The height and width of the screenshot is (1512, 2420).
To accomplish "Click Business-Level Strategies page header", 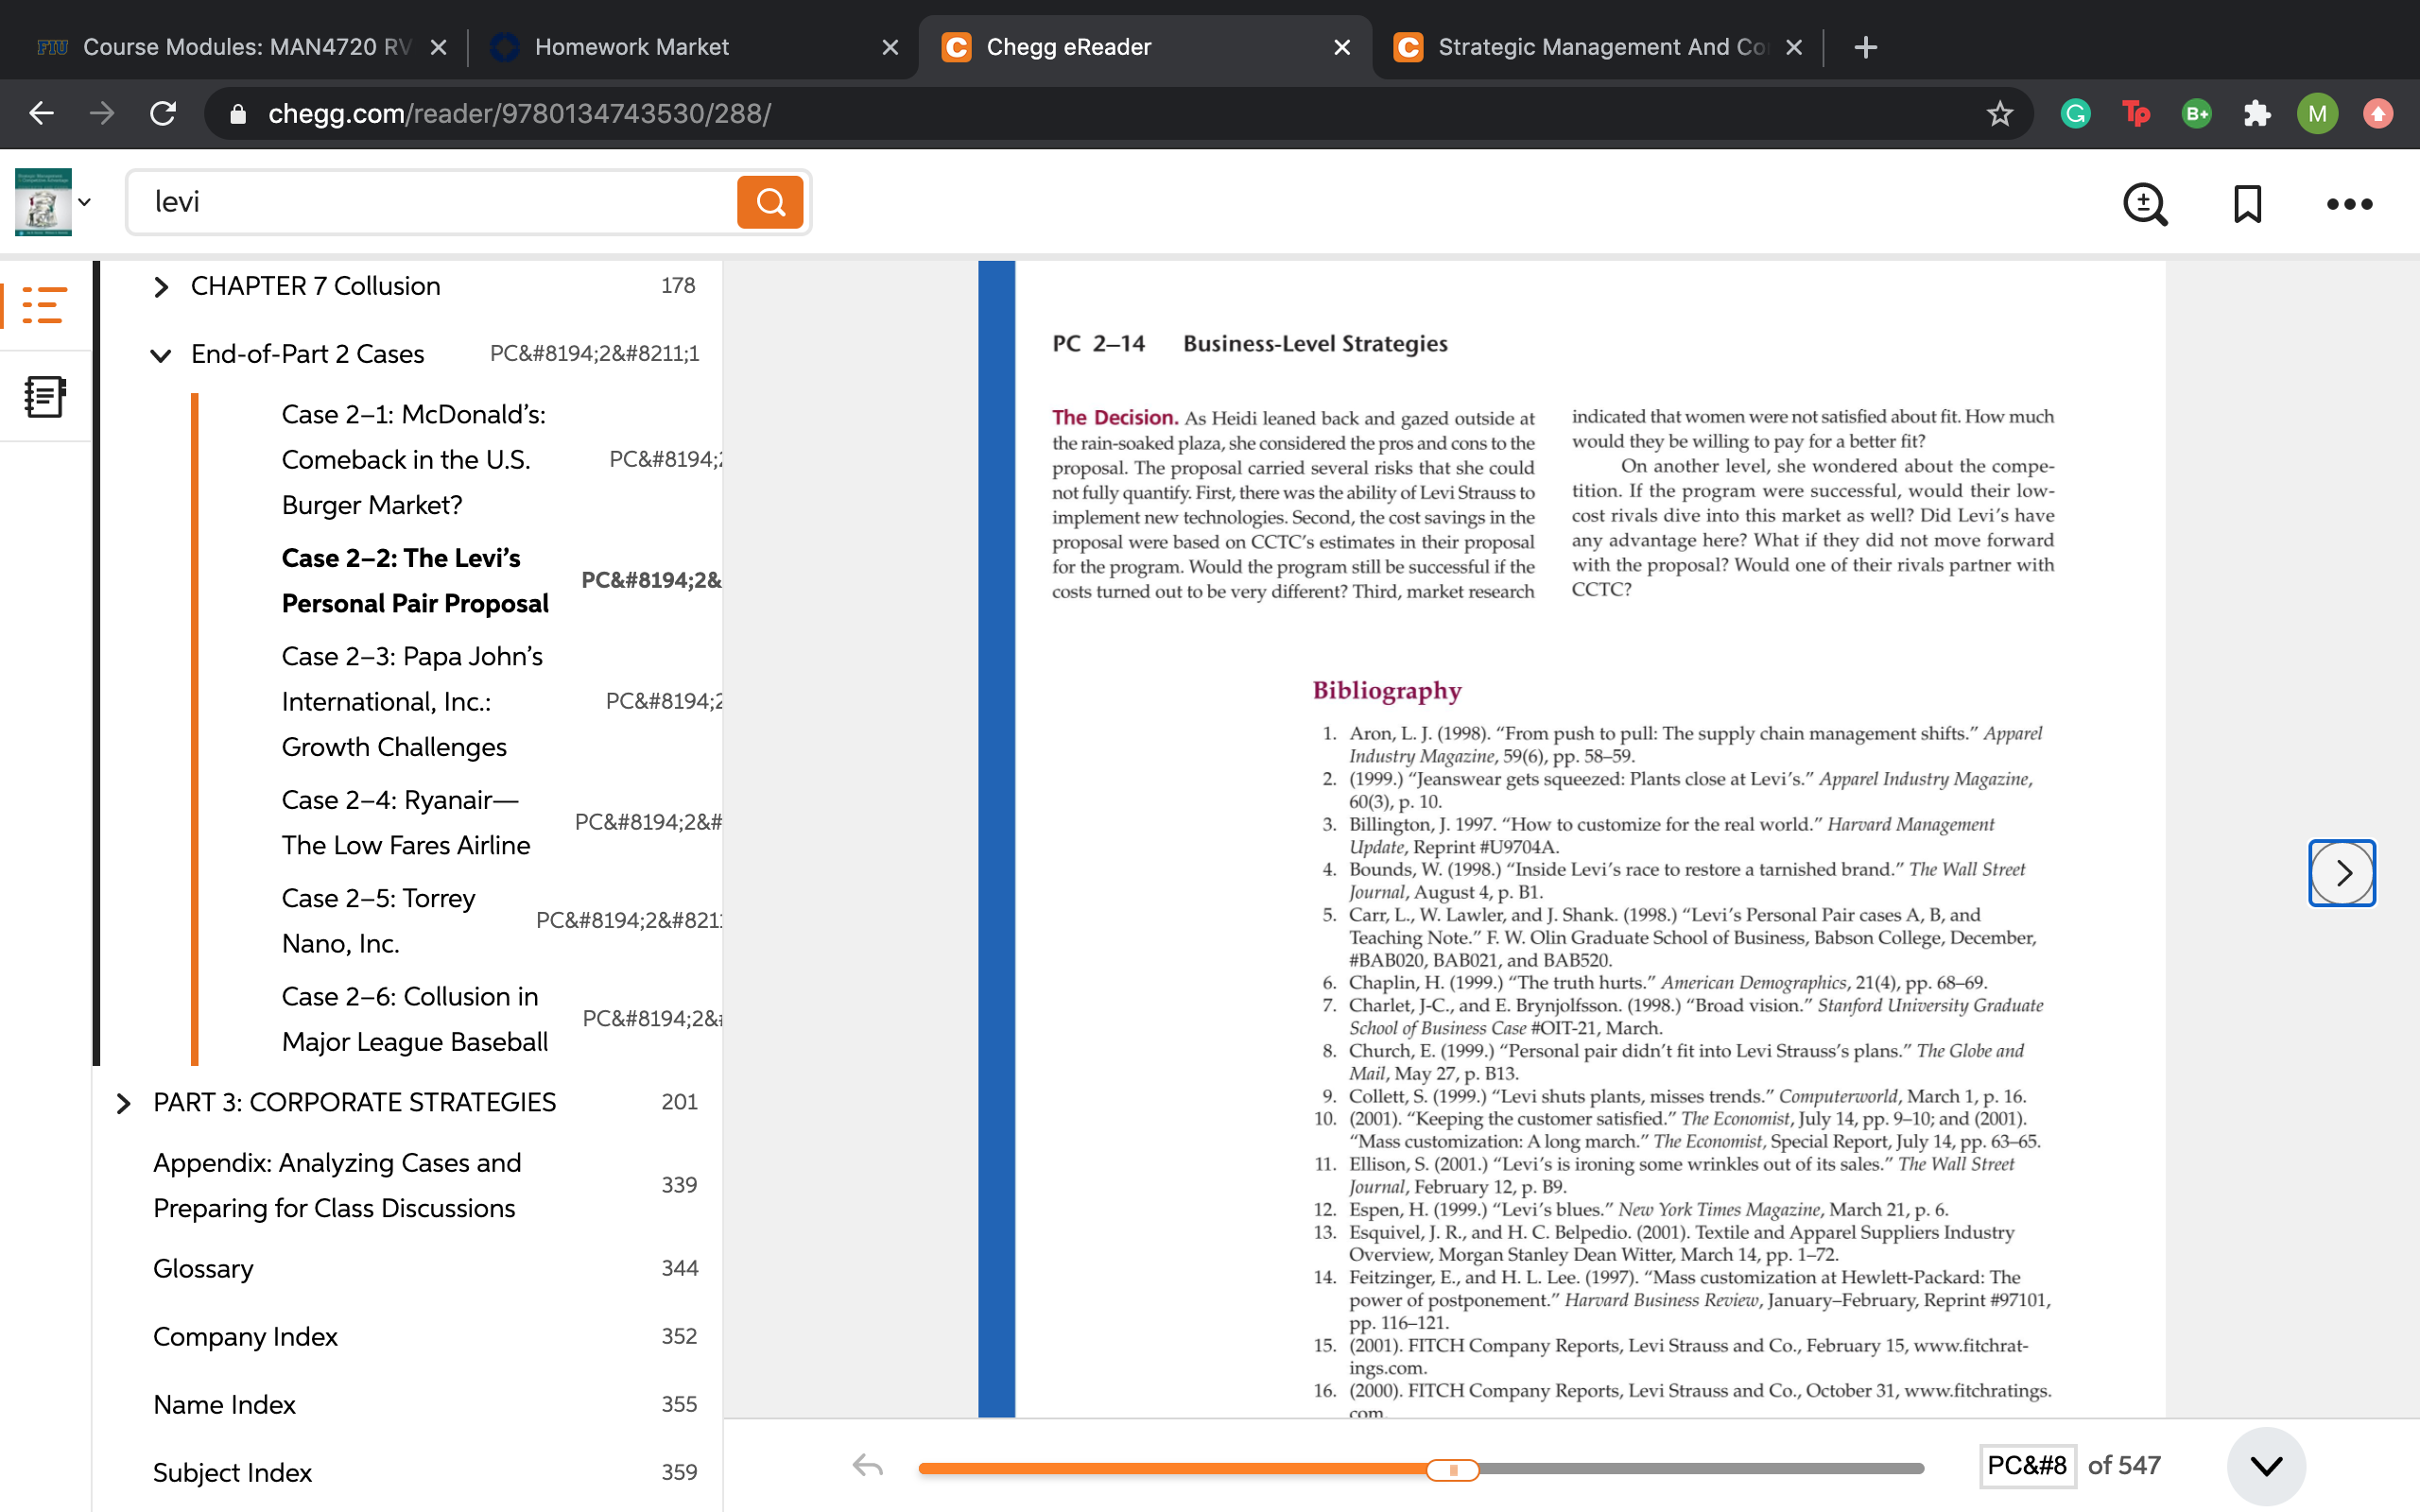I will click(x=1315, y=343).
